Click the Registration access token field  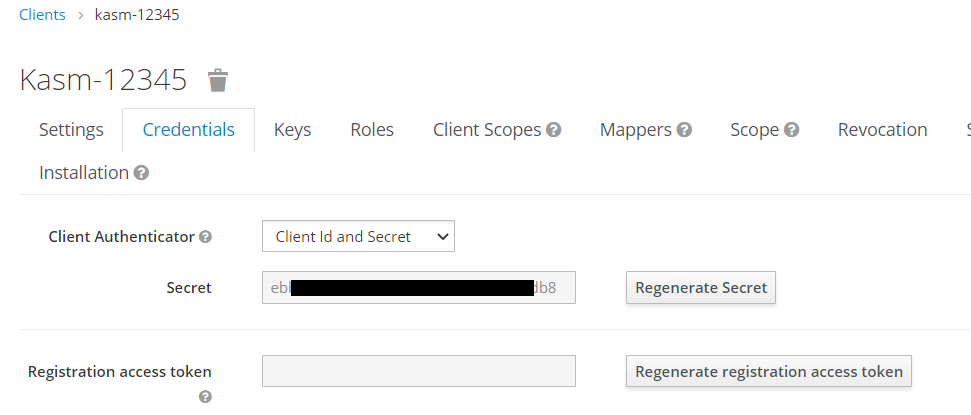(x=418, y=371)
